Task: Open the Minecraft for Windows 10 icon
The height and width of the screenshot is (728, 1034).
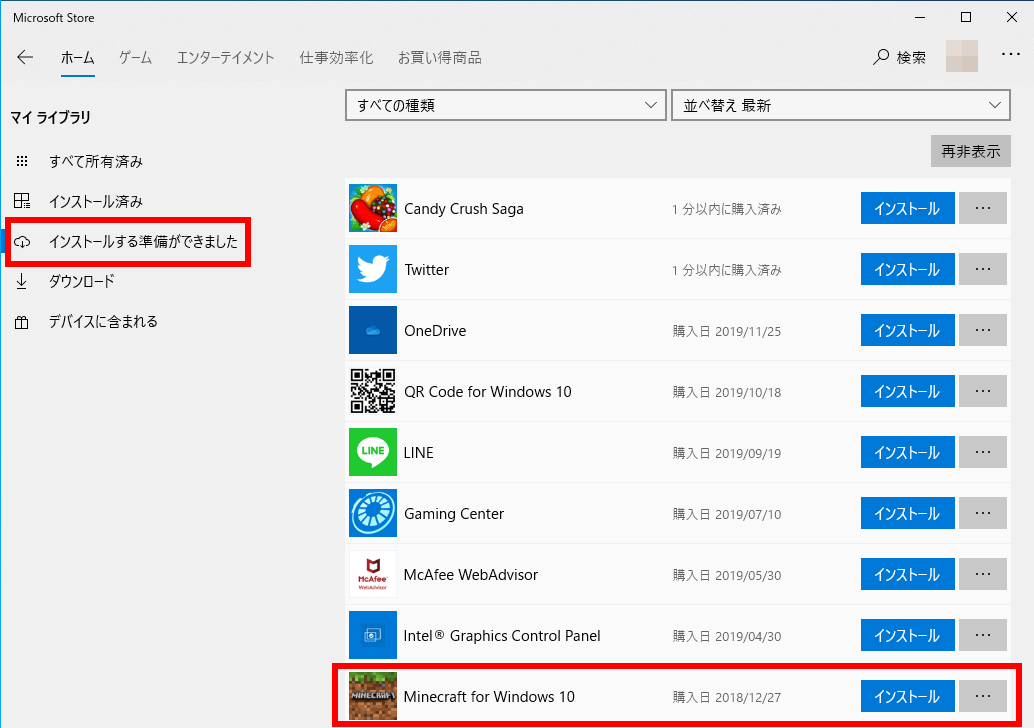Action: point(373,696)
